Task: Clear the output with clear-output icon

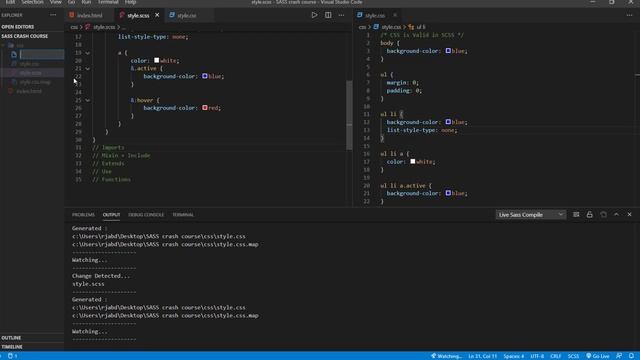Action: point(576,215)
